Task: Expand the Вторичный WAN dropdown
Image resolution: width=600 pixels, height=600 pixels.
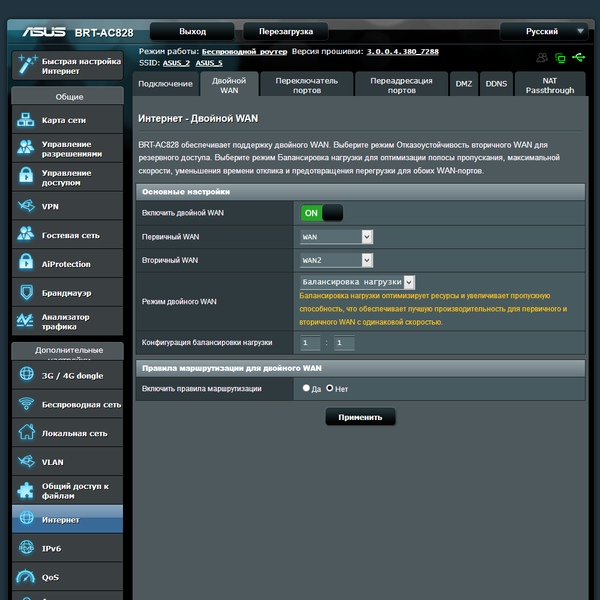Action: pyautogui.click(x=336, y=260)
